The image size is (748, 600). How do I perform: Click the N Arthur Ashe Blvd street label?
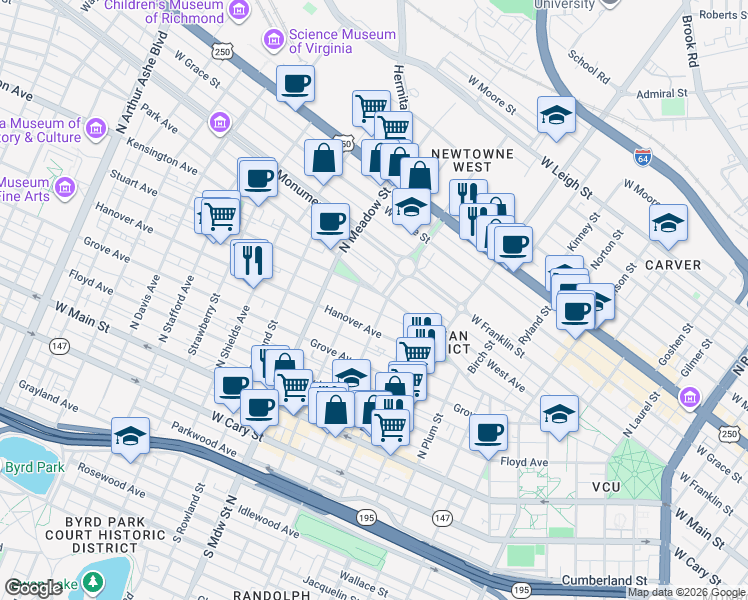[142, 83]
